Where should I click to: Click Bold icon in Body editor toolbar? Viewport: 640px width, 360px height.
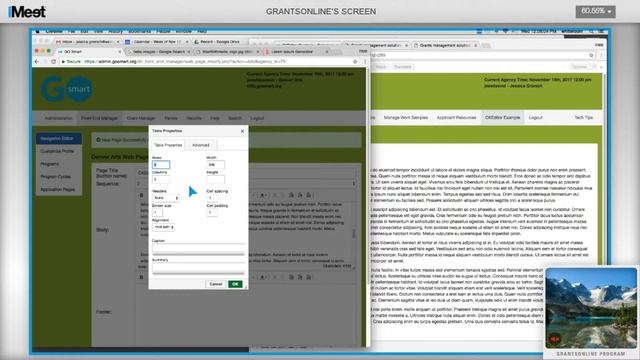pos(142,195)
